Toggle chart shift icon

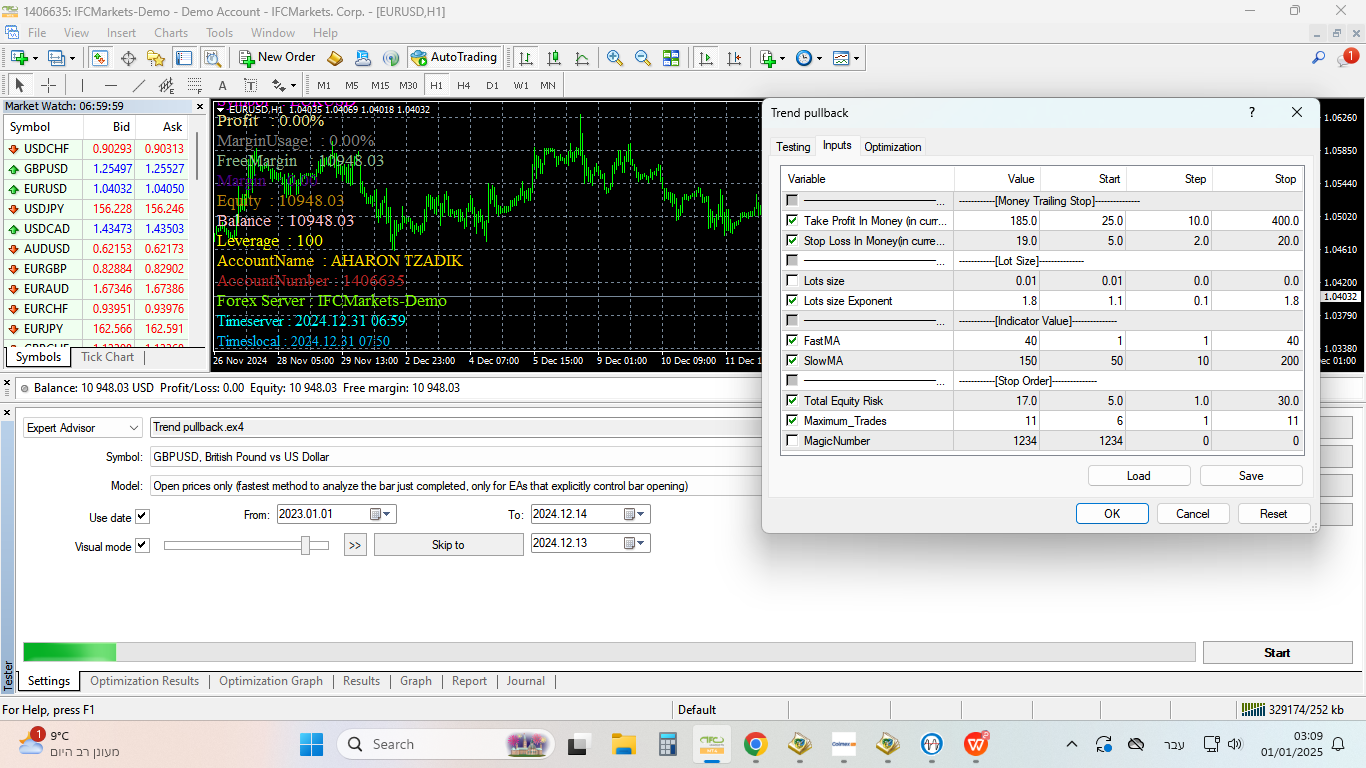tap(734, 58)
